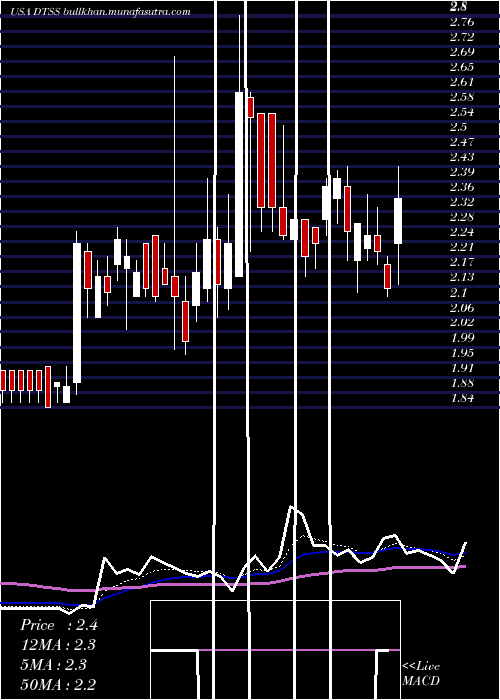
Task: Click the '<<Live MACD' label
Action: pyautogui.click(x=421, y=674)
